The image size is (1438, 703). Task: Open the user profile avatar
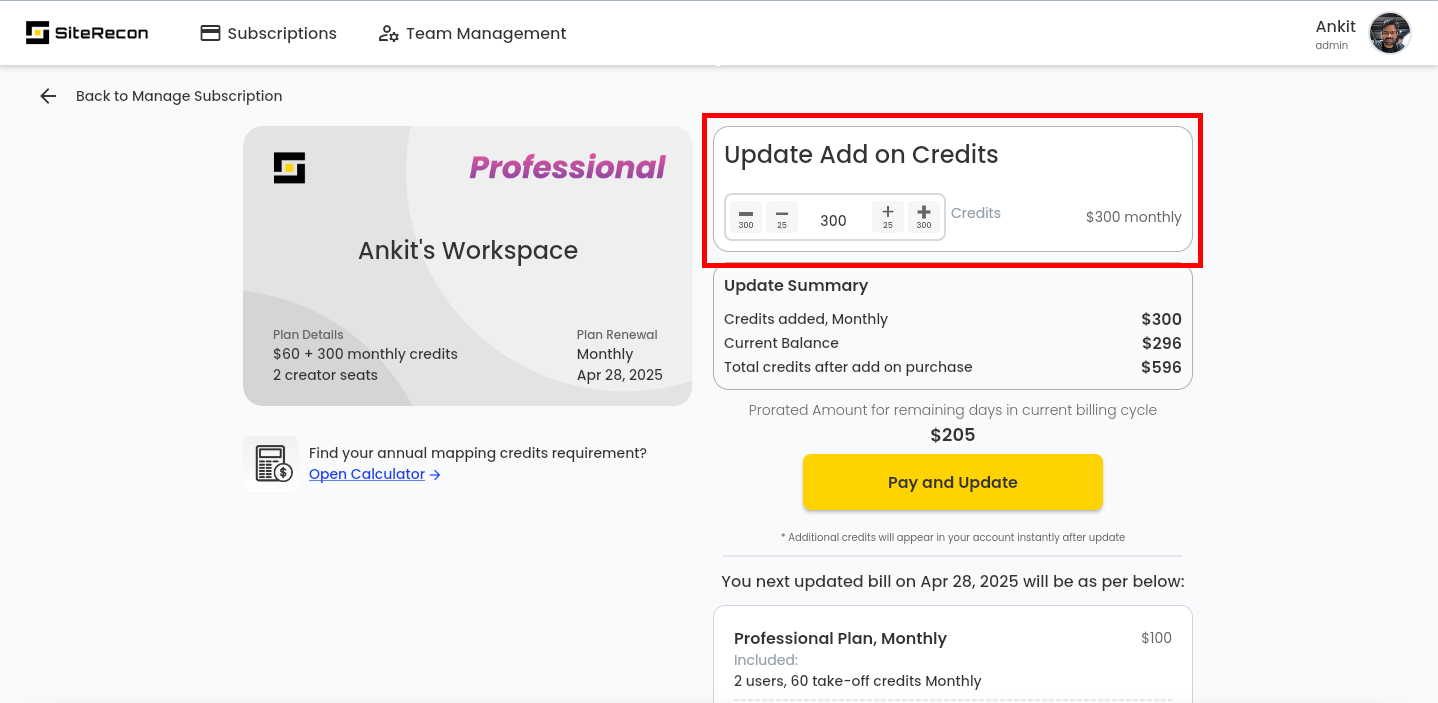tap(1389, 33)
